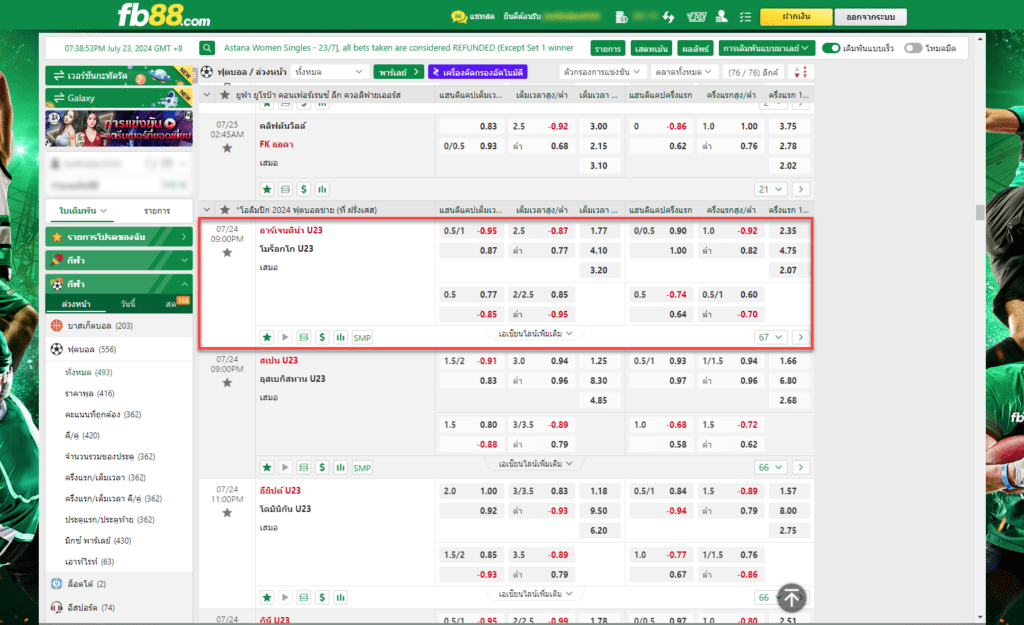Click odds 1.77 for อาร์เจนตินา U23 full-time
Viewport: 1024px width, 625px height.
coord(598,231)
